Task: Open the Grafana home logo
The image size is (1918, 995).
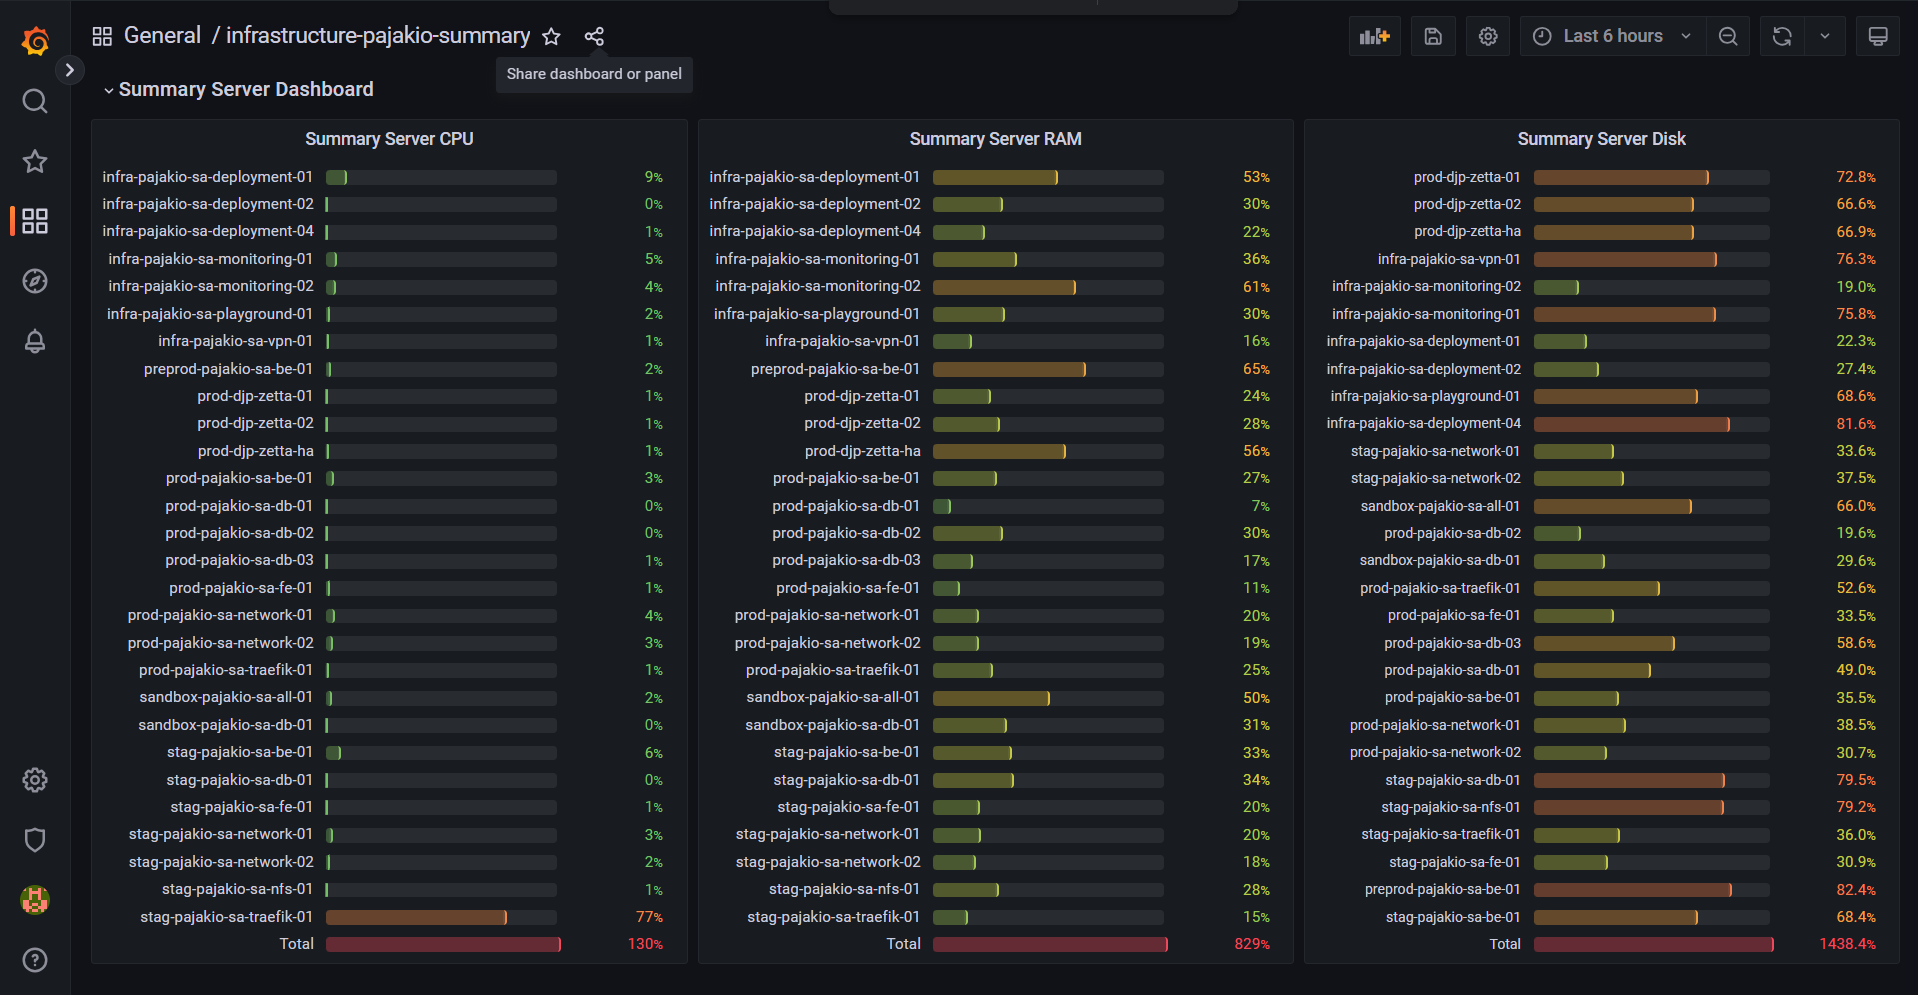Action: coord(35,41)
